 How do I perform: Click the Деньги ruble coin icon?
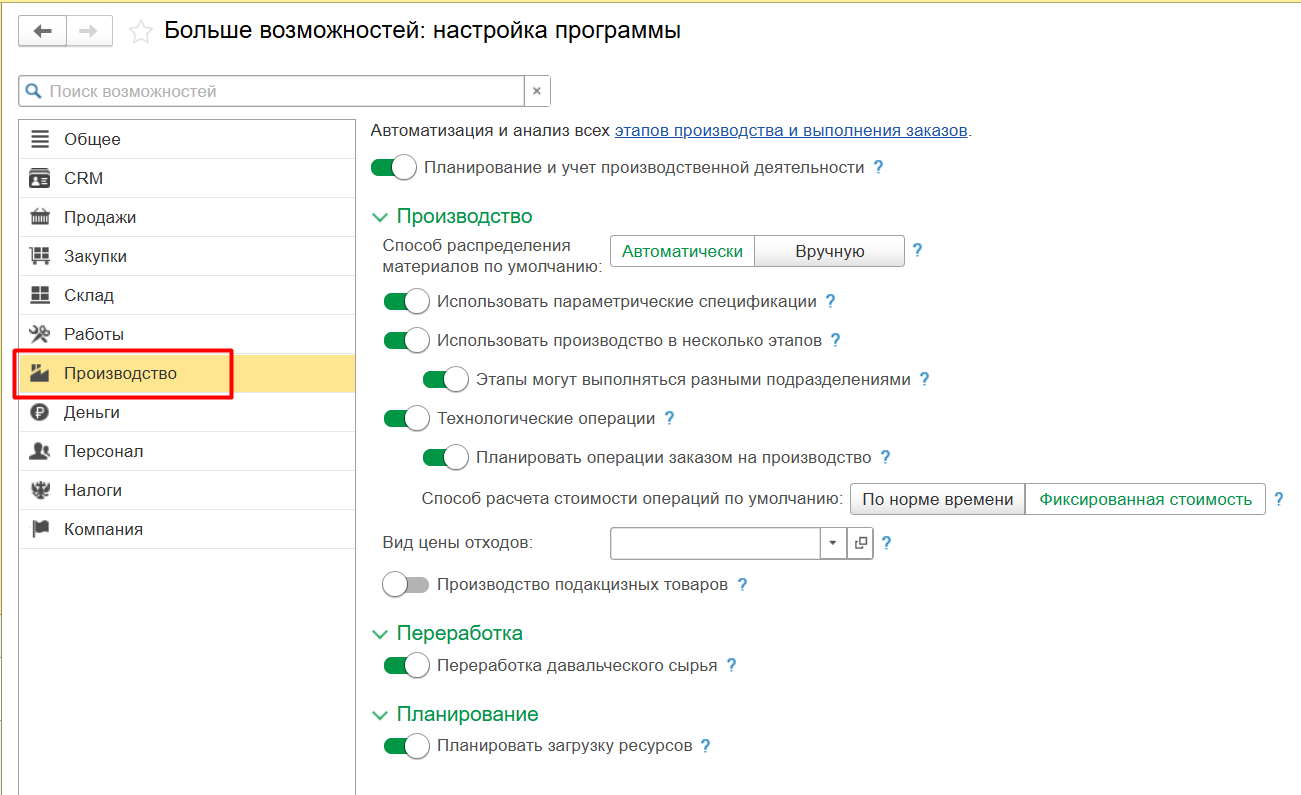pyautogui.click(x=40, y=412)
